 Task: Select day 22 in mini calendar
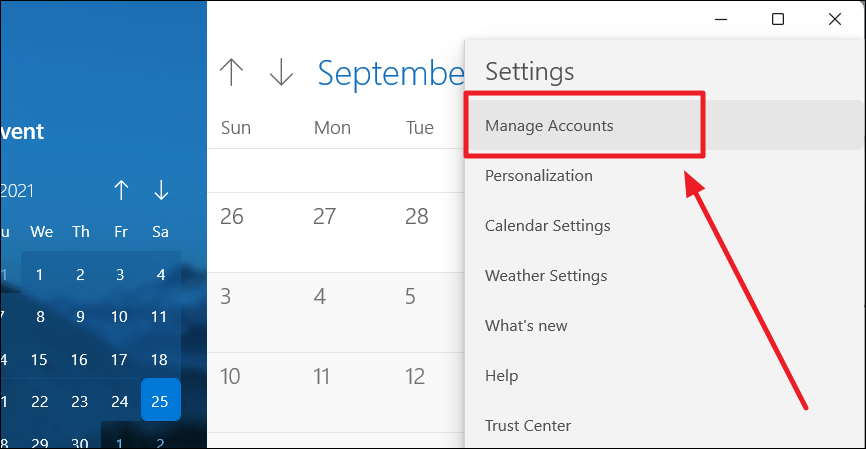point(40,401)
